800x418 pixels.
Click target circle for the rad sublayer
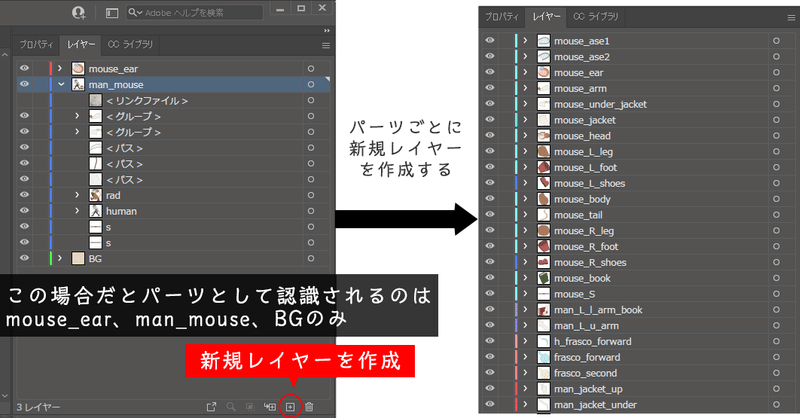[x=311, y=195]
